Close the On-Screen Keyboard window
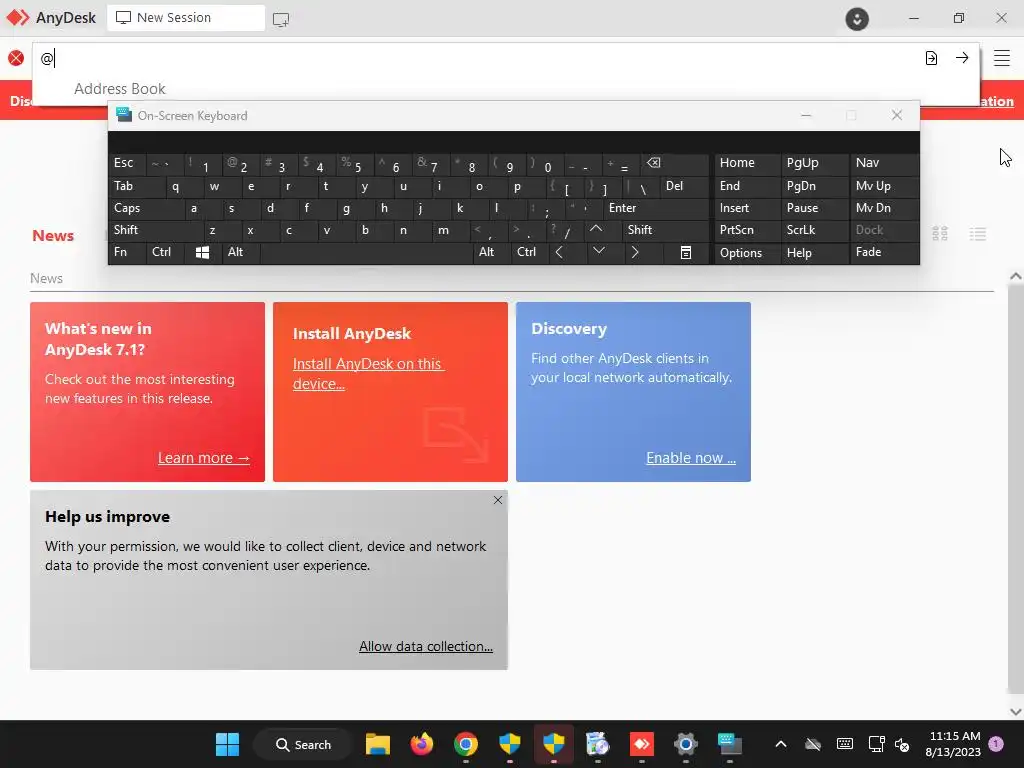Image resolution: width=1024 pixels, height=768 pixels. (x=897, y=115)
